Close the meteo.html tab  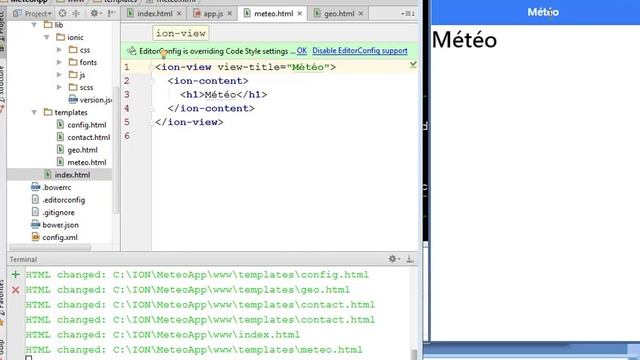[x=300, y=13]
